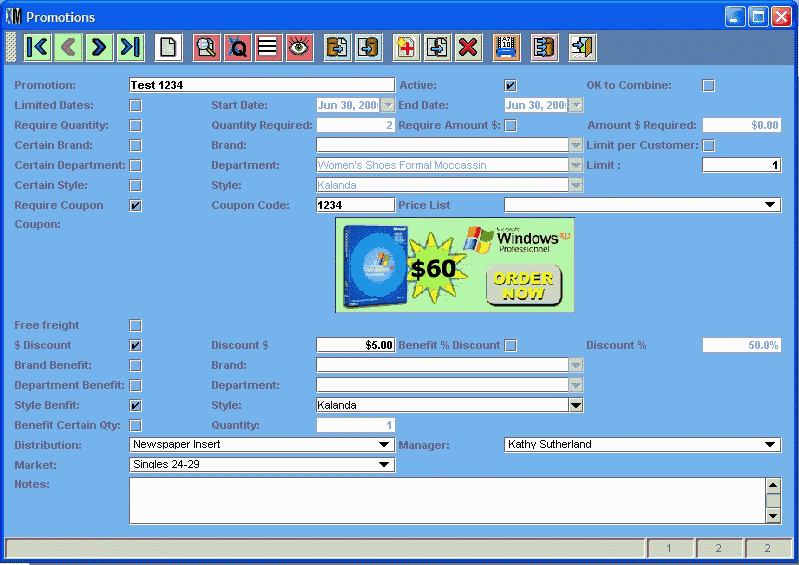Check the Require Amount $ checkbox

(510, 125)
